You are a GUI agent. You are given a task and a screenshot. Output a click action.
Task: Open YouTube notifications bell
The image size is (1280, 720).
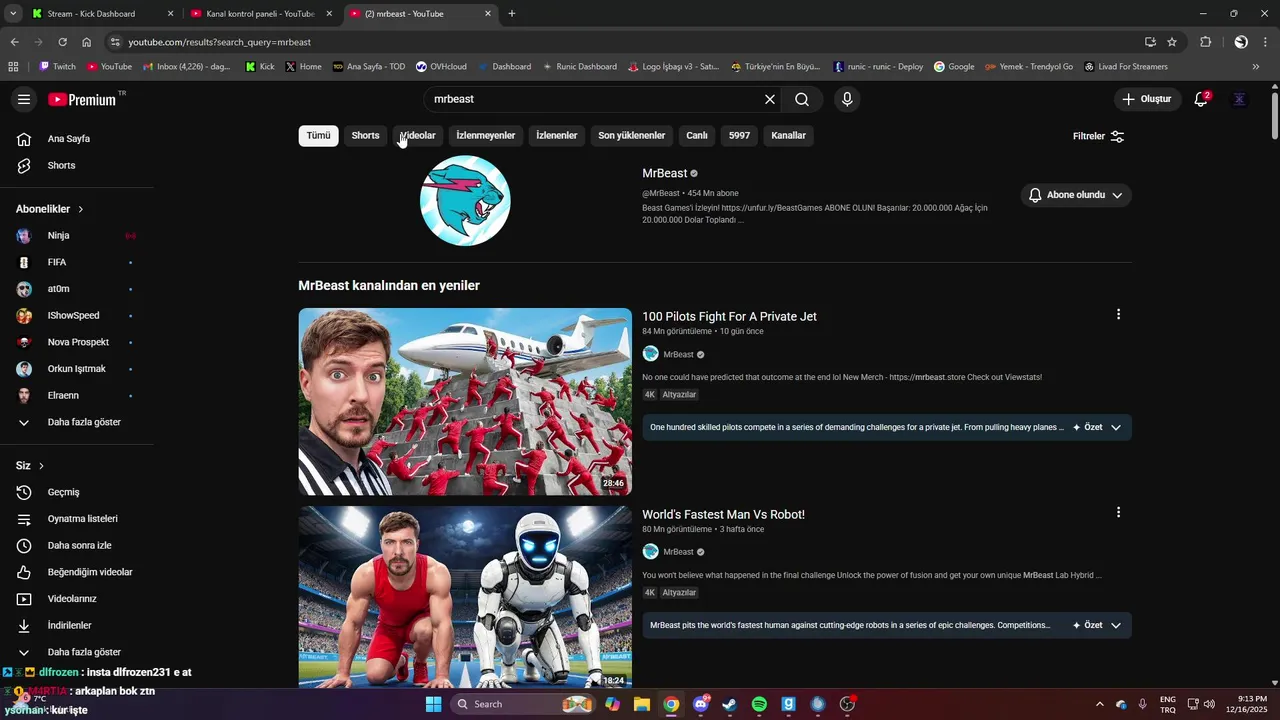(1202, 99)
